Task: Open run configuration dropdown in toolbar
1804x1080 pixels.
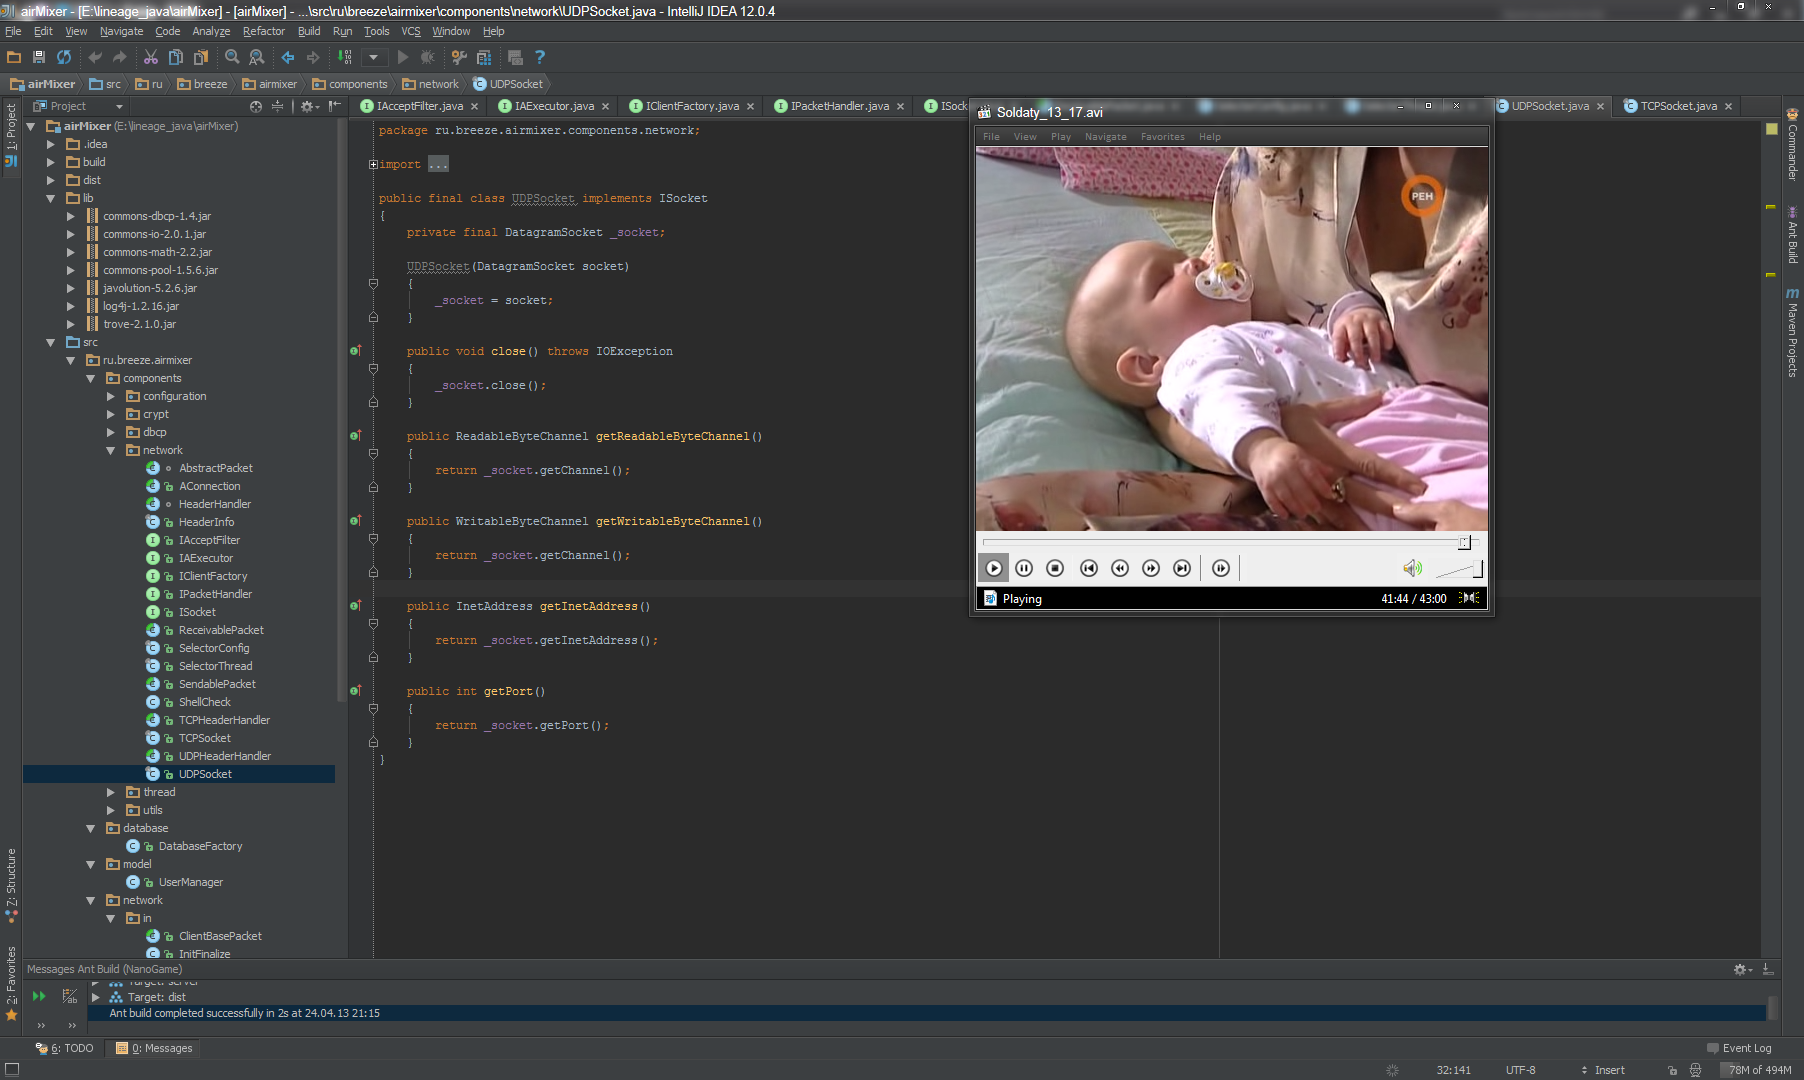Action: (373, 57)
